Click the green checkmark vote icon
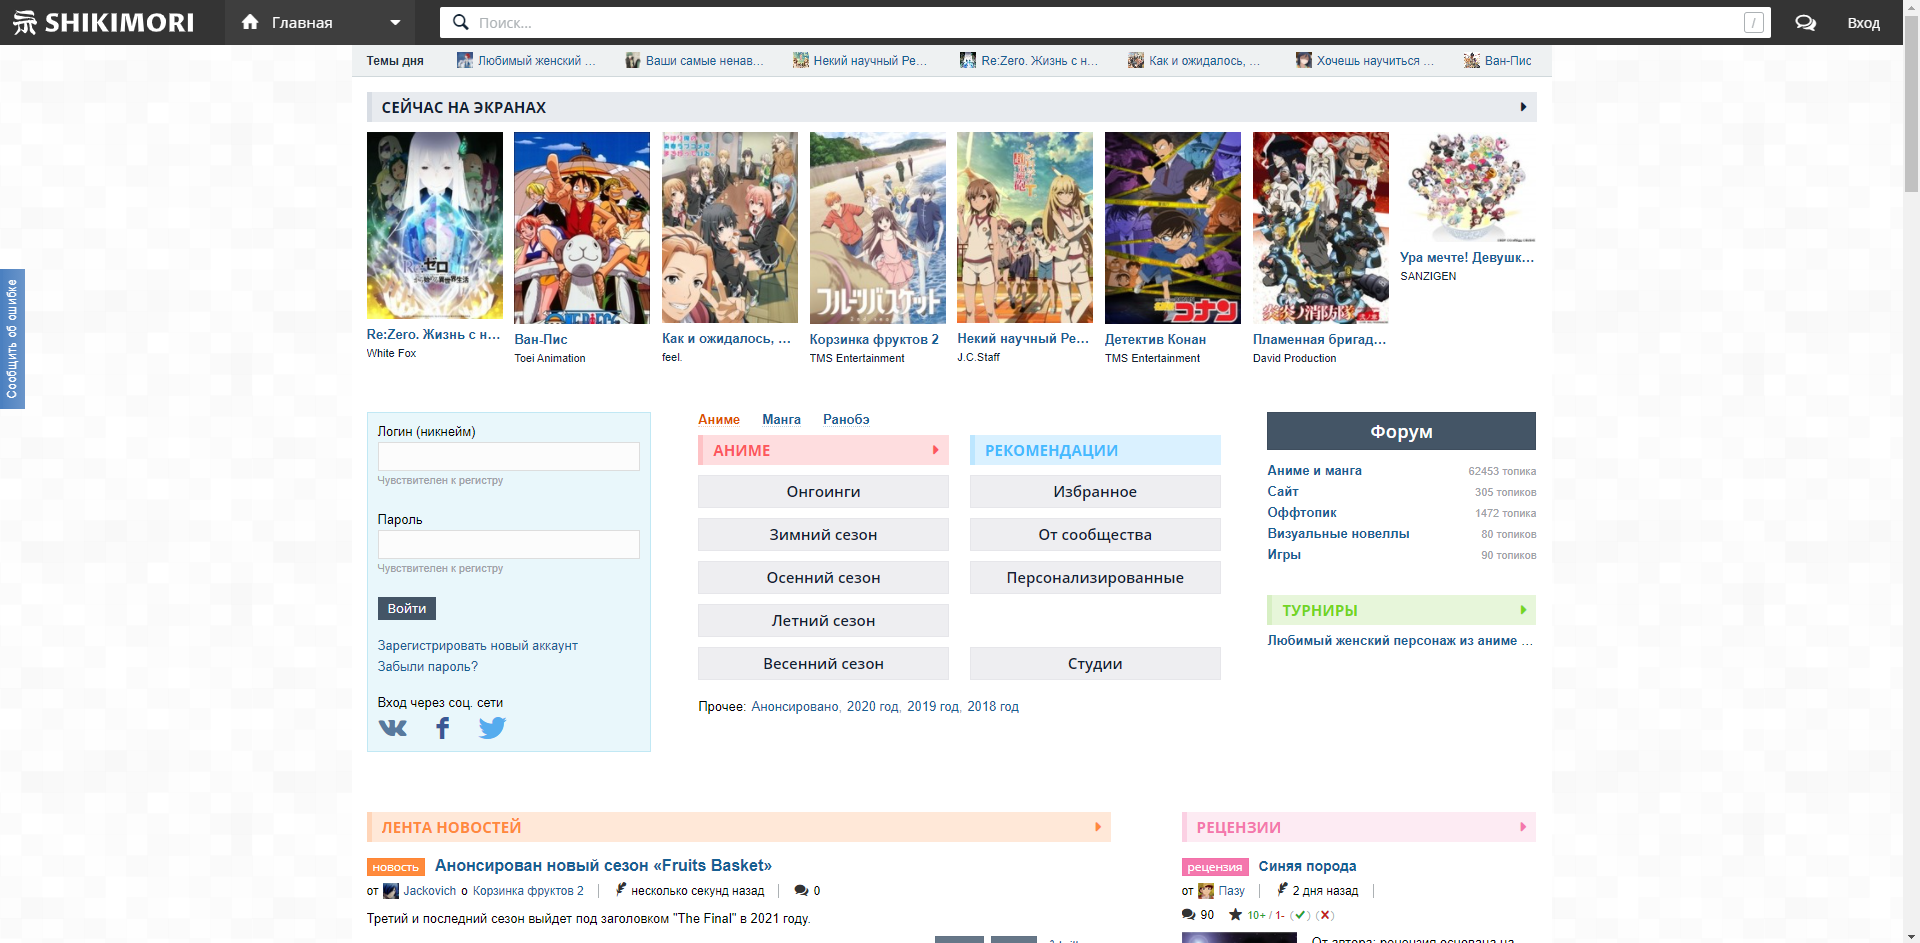This screenshot has width=1920, height=943. (x=1300, y=915)
